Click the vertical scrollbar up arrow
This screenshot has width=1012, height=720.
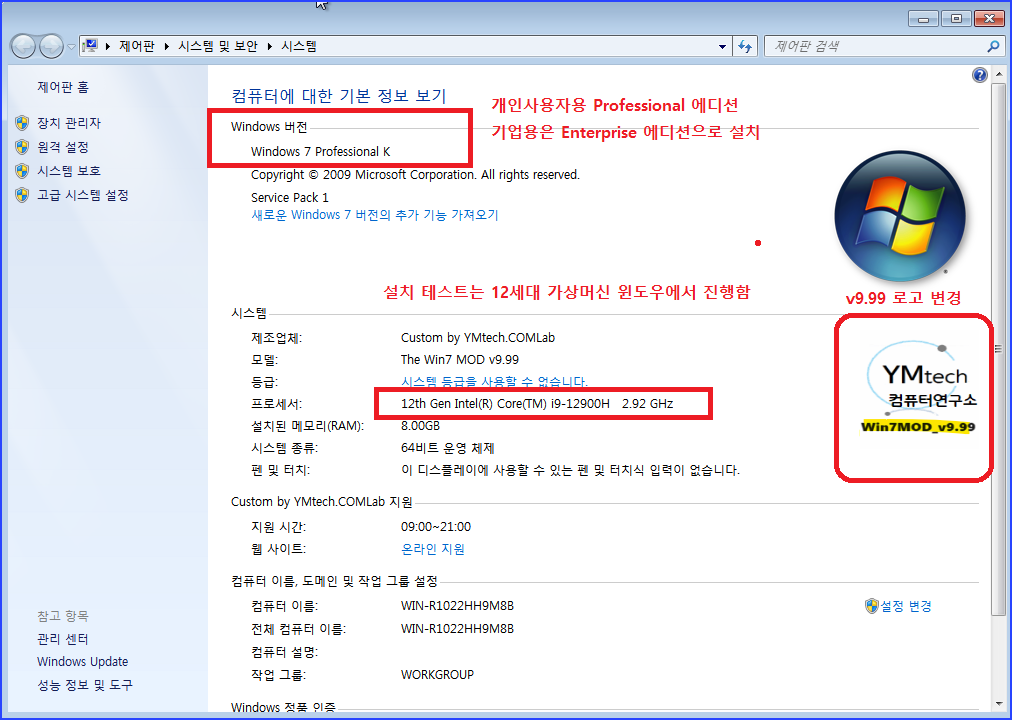click(998, 75)
